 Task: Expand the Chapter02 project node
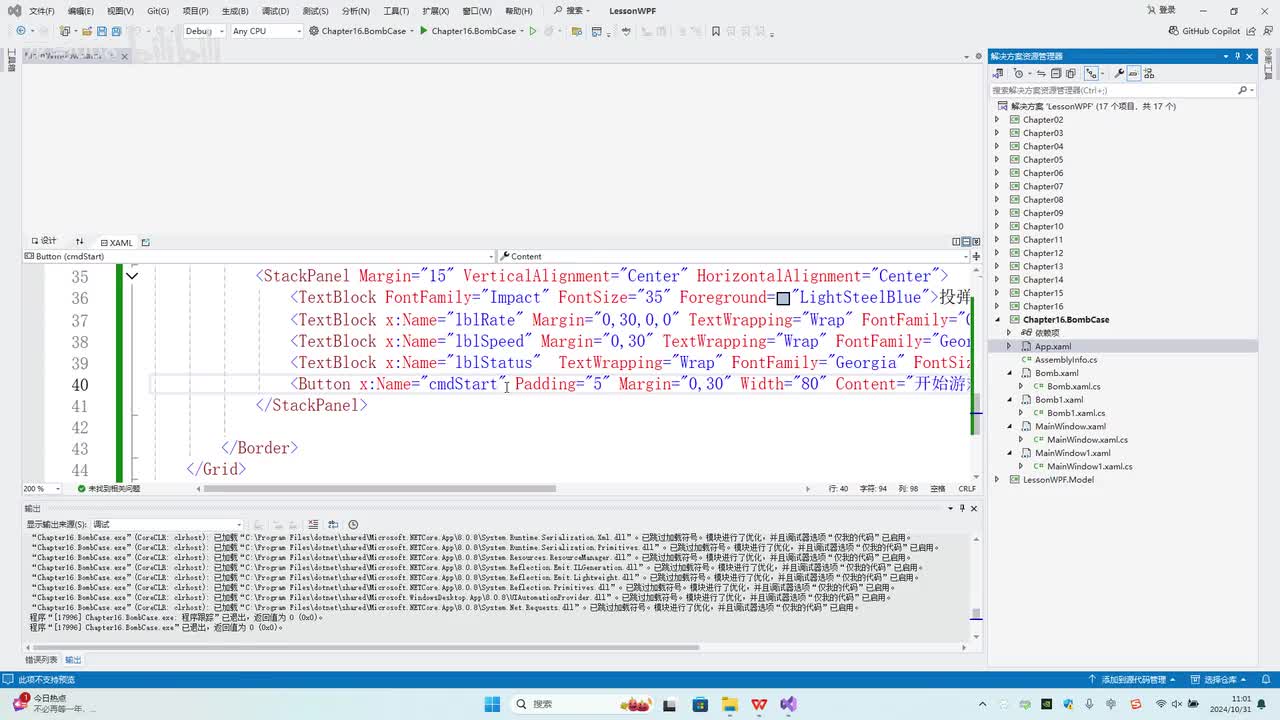click(996, 120)
